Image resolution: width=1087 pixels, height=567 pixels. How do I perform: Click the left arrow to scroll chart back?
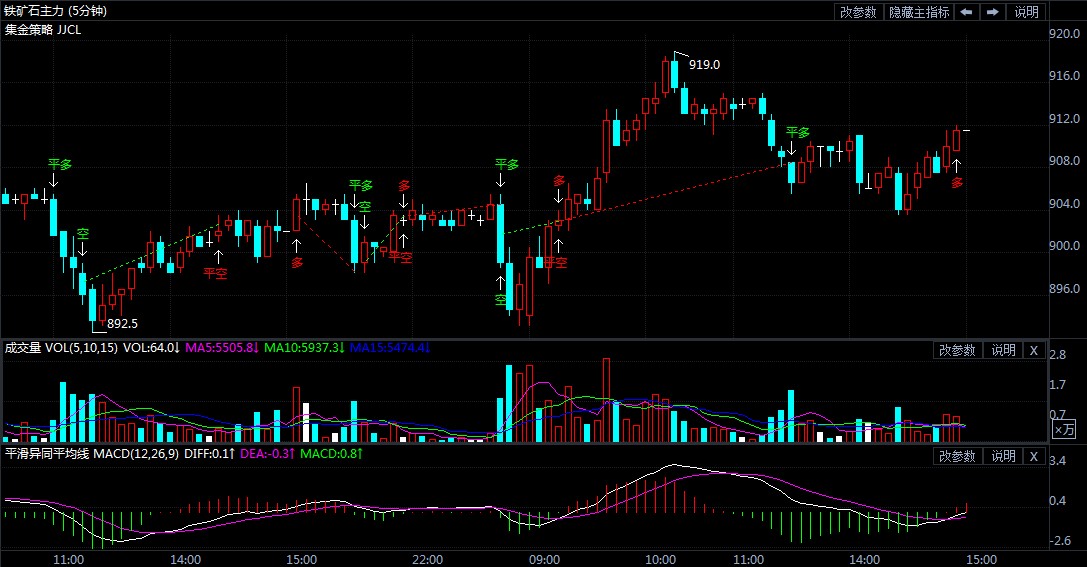tap(966, 12)
